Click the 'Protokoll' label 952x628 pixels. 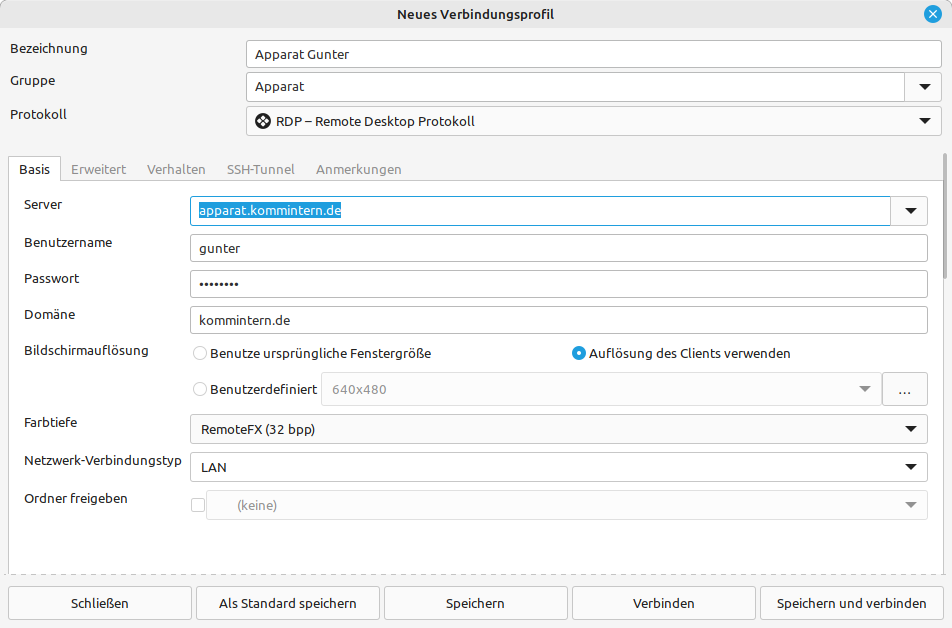point(38,114)
